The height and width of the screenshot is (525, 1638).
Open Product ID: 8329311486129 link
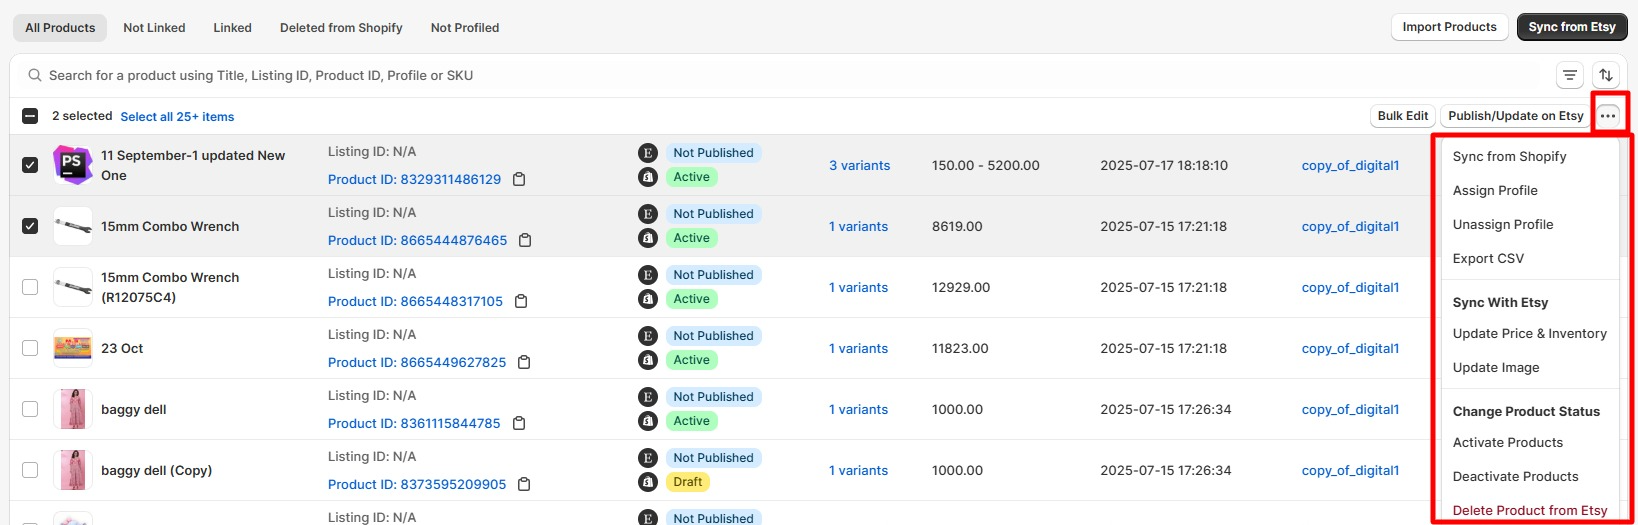pyautogui.click(x=414, y=179)
